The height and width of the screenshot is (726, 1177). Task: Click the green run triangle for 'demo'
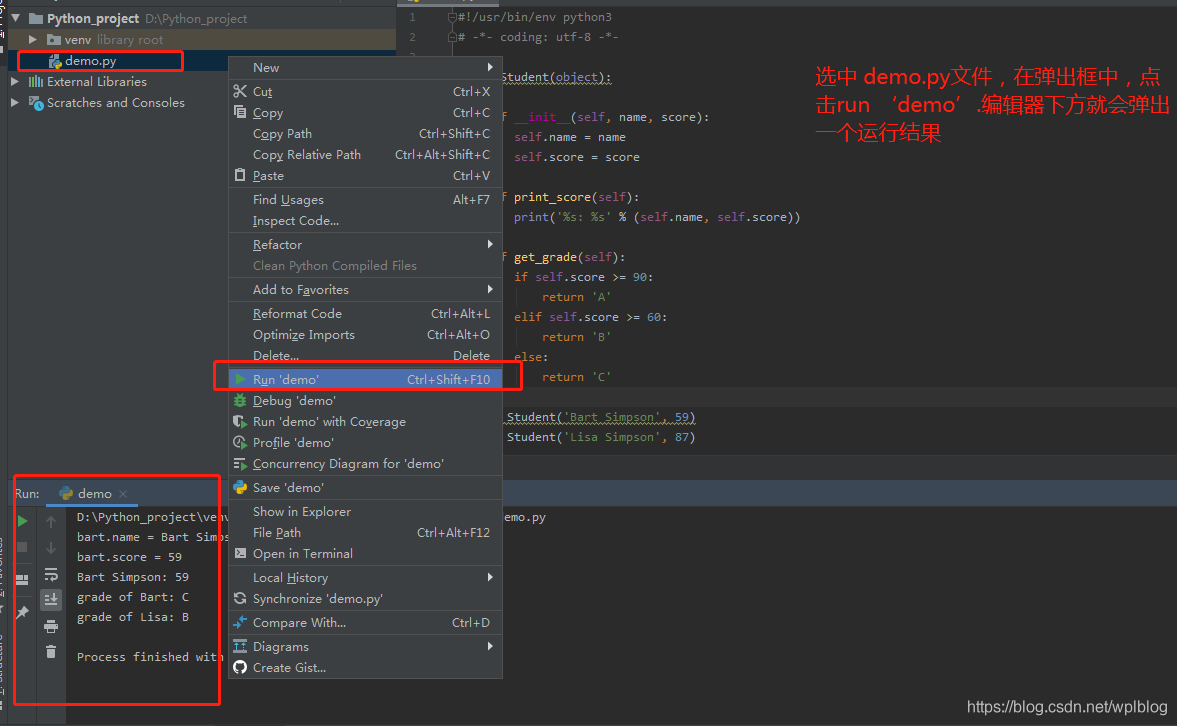click(x=240, y=379)
